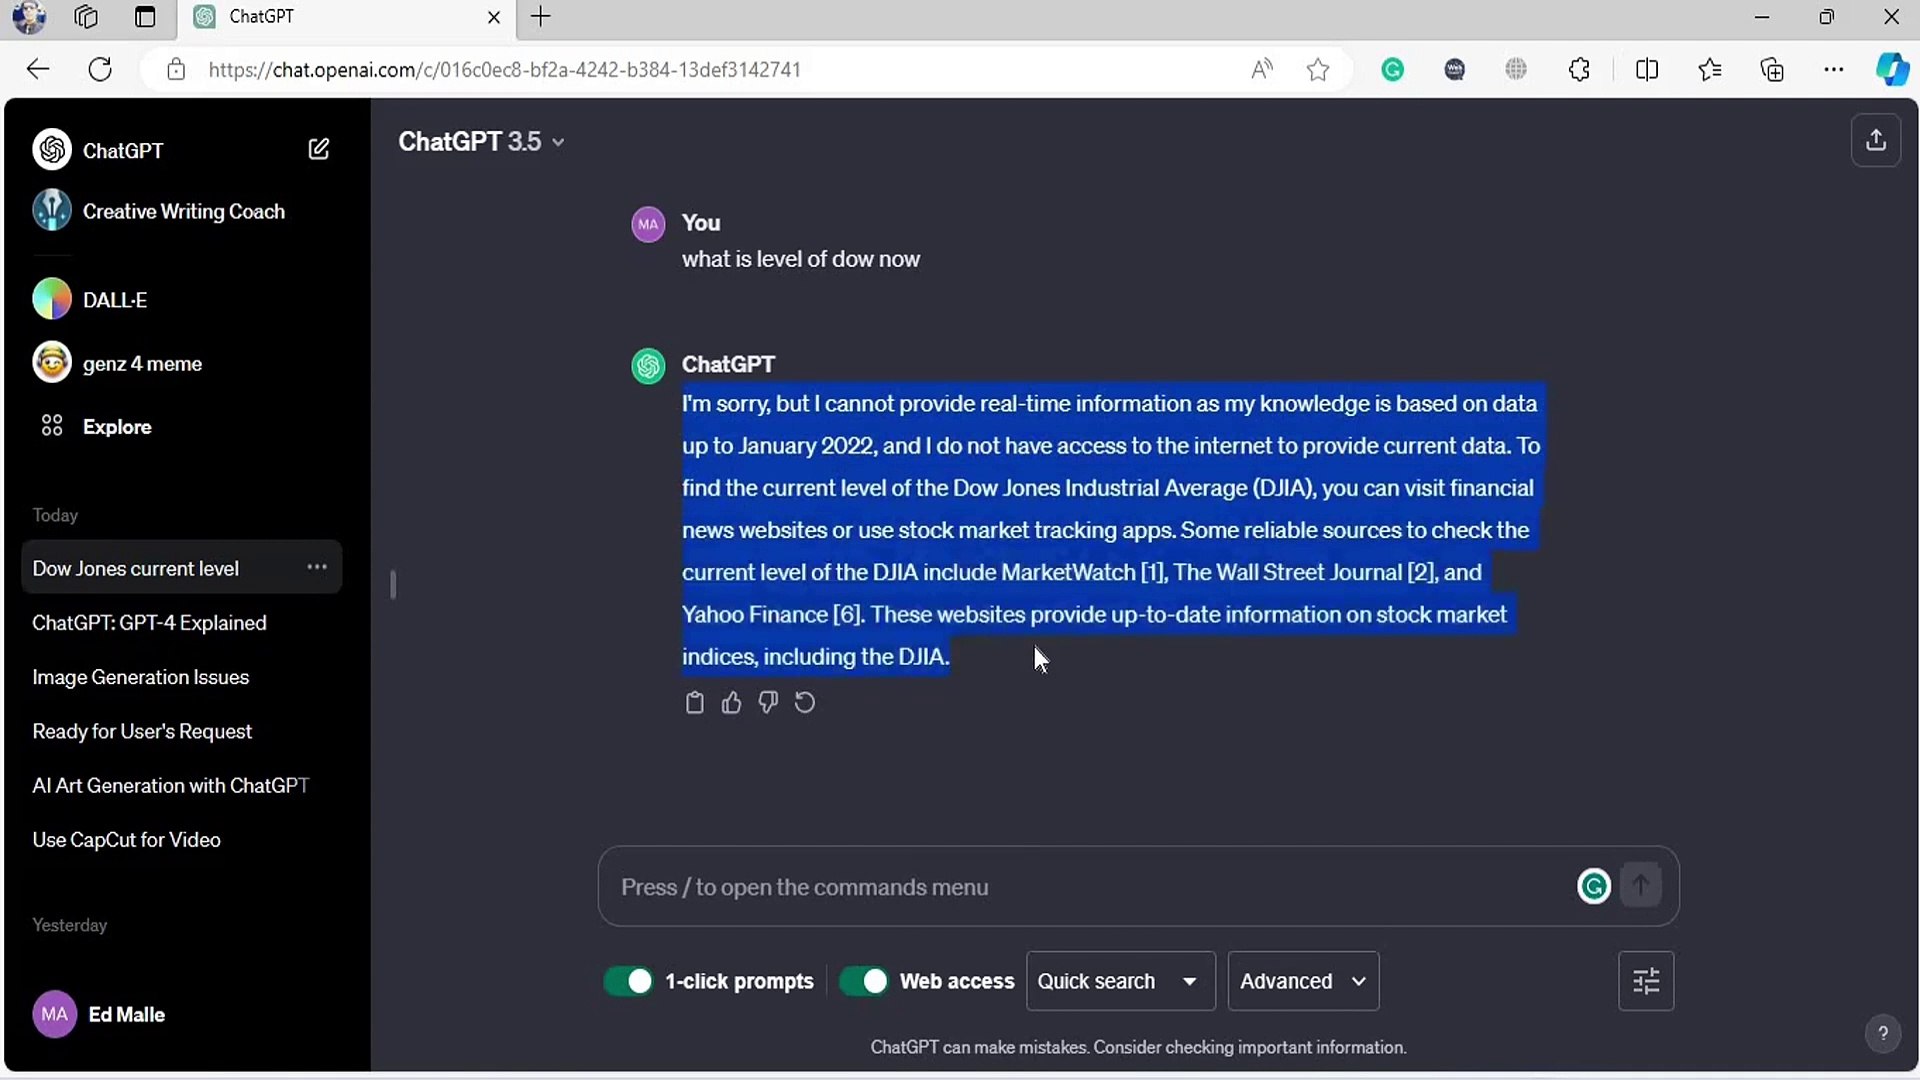This screenshot has height=1080, width=1920.
Task: Open the Quick search dropdown
Action: (1120, 981)
